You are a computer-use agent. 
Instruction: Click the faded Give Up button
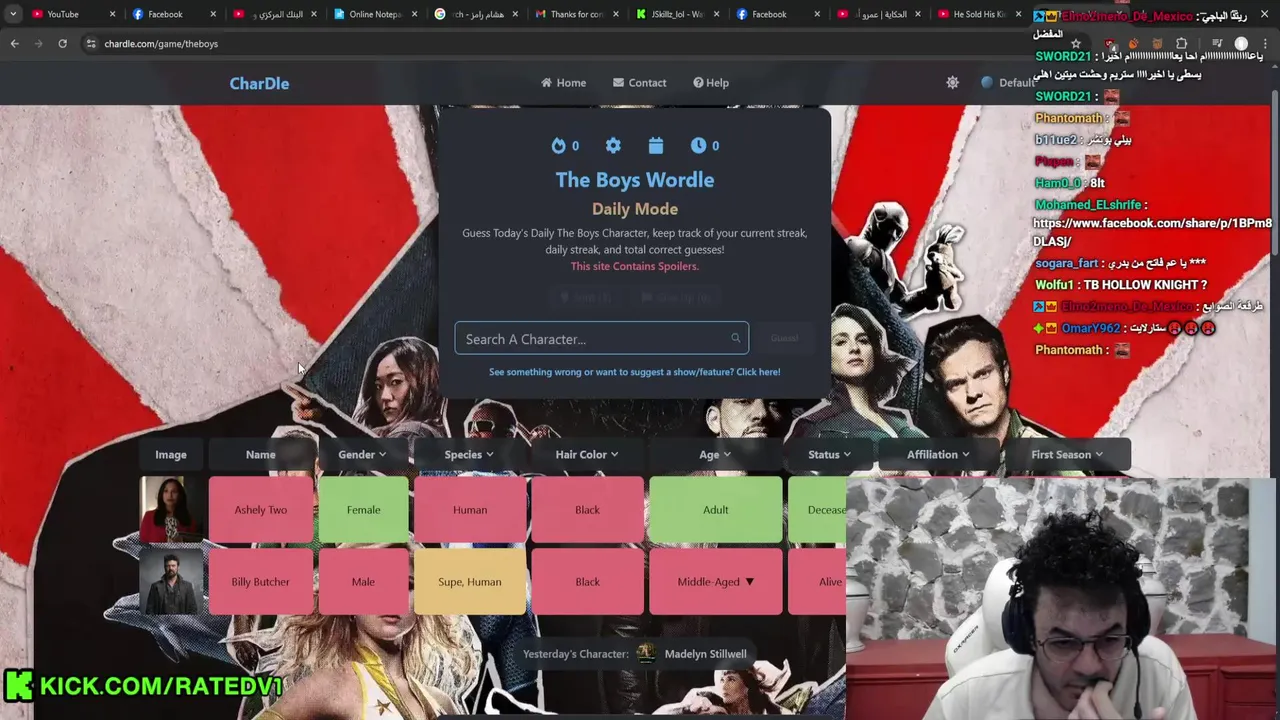[x=676, y=297]
